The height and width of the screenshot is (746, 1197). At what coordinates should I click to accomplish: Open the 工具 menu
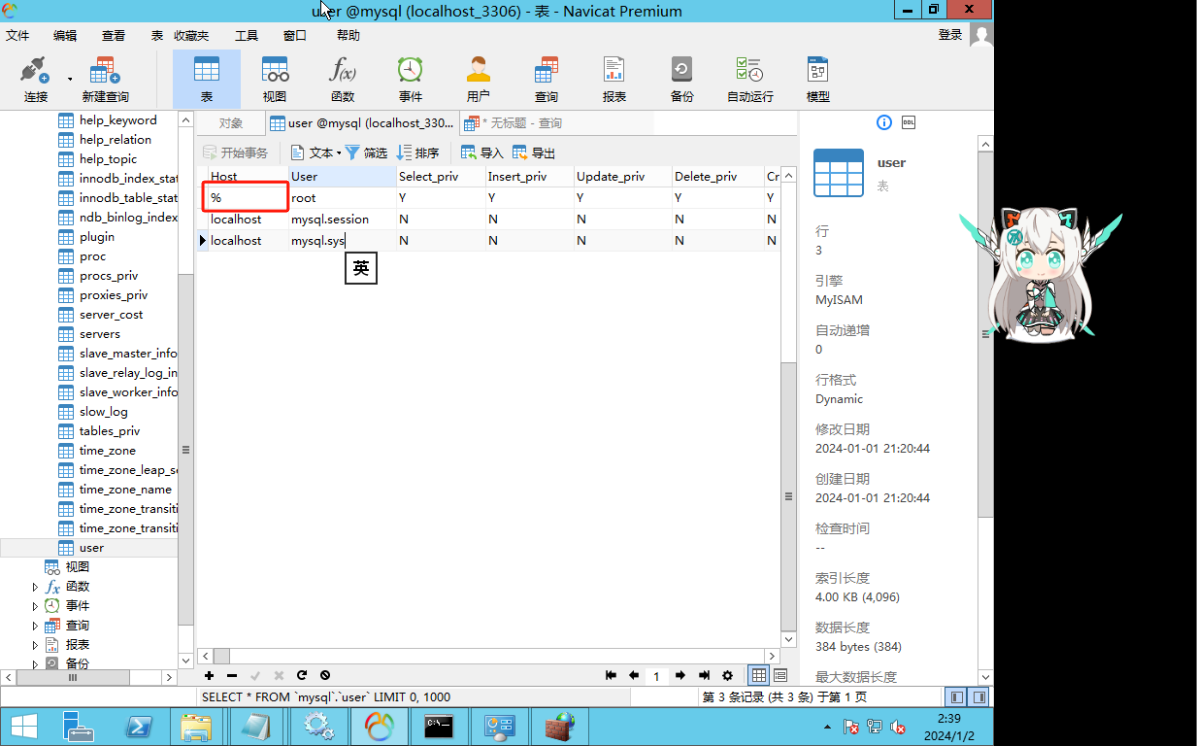coord(246,35)
